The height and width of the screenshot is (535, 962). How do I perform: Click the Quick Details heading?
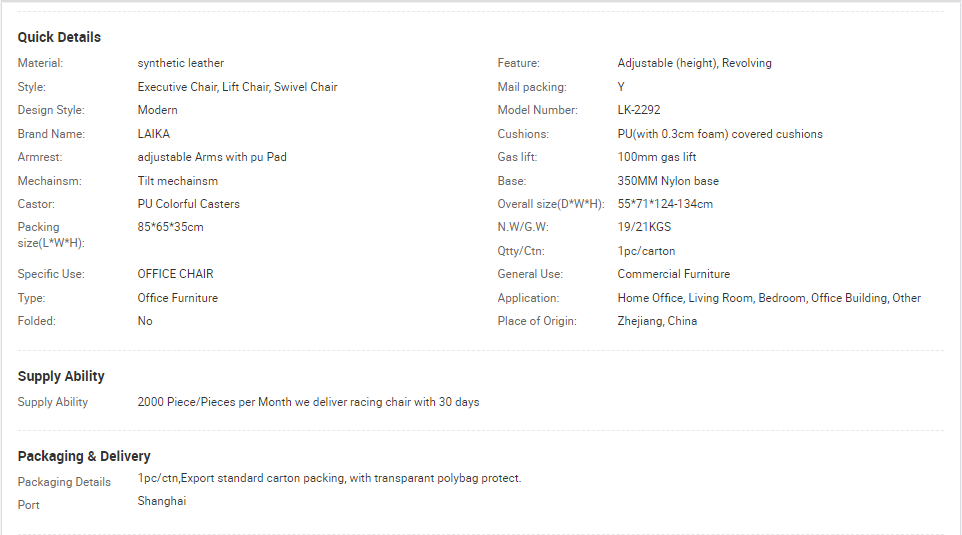(x=59, y=37)
